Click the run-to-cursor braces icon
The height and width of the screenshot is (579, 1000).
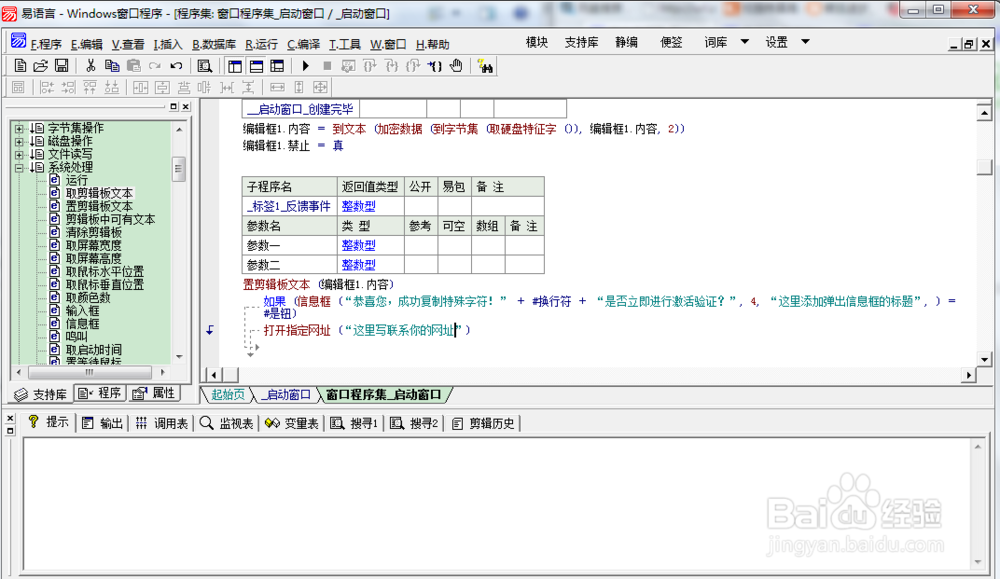[434, 66]
